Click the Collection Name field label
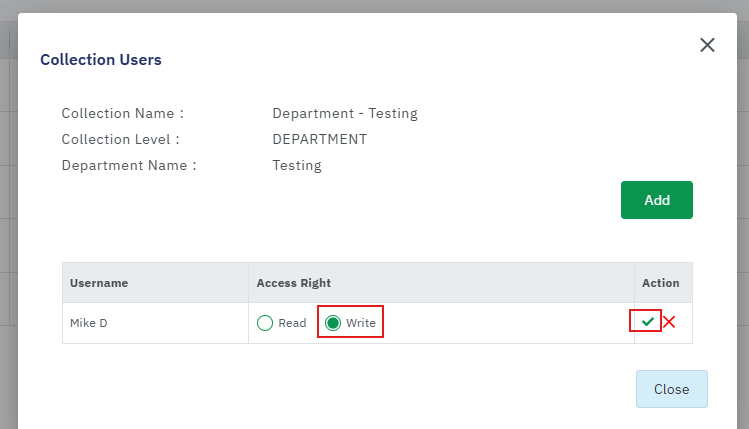 click(x=123, y=113)
